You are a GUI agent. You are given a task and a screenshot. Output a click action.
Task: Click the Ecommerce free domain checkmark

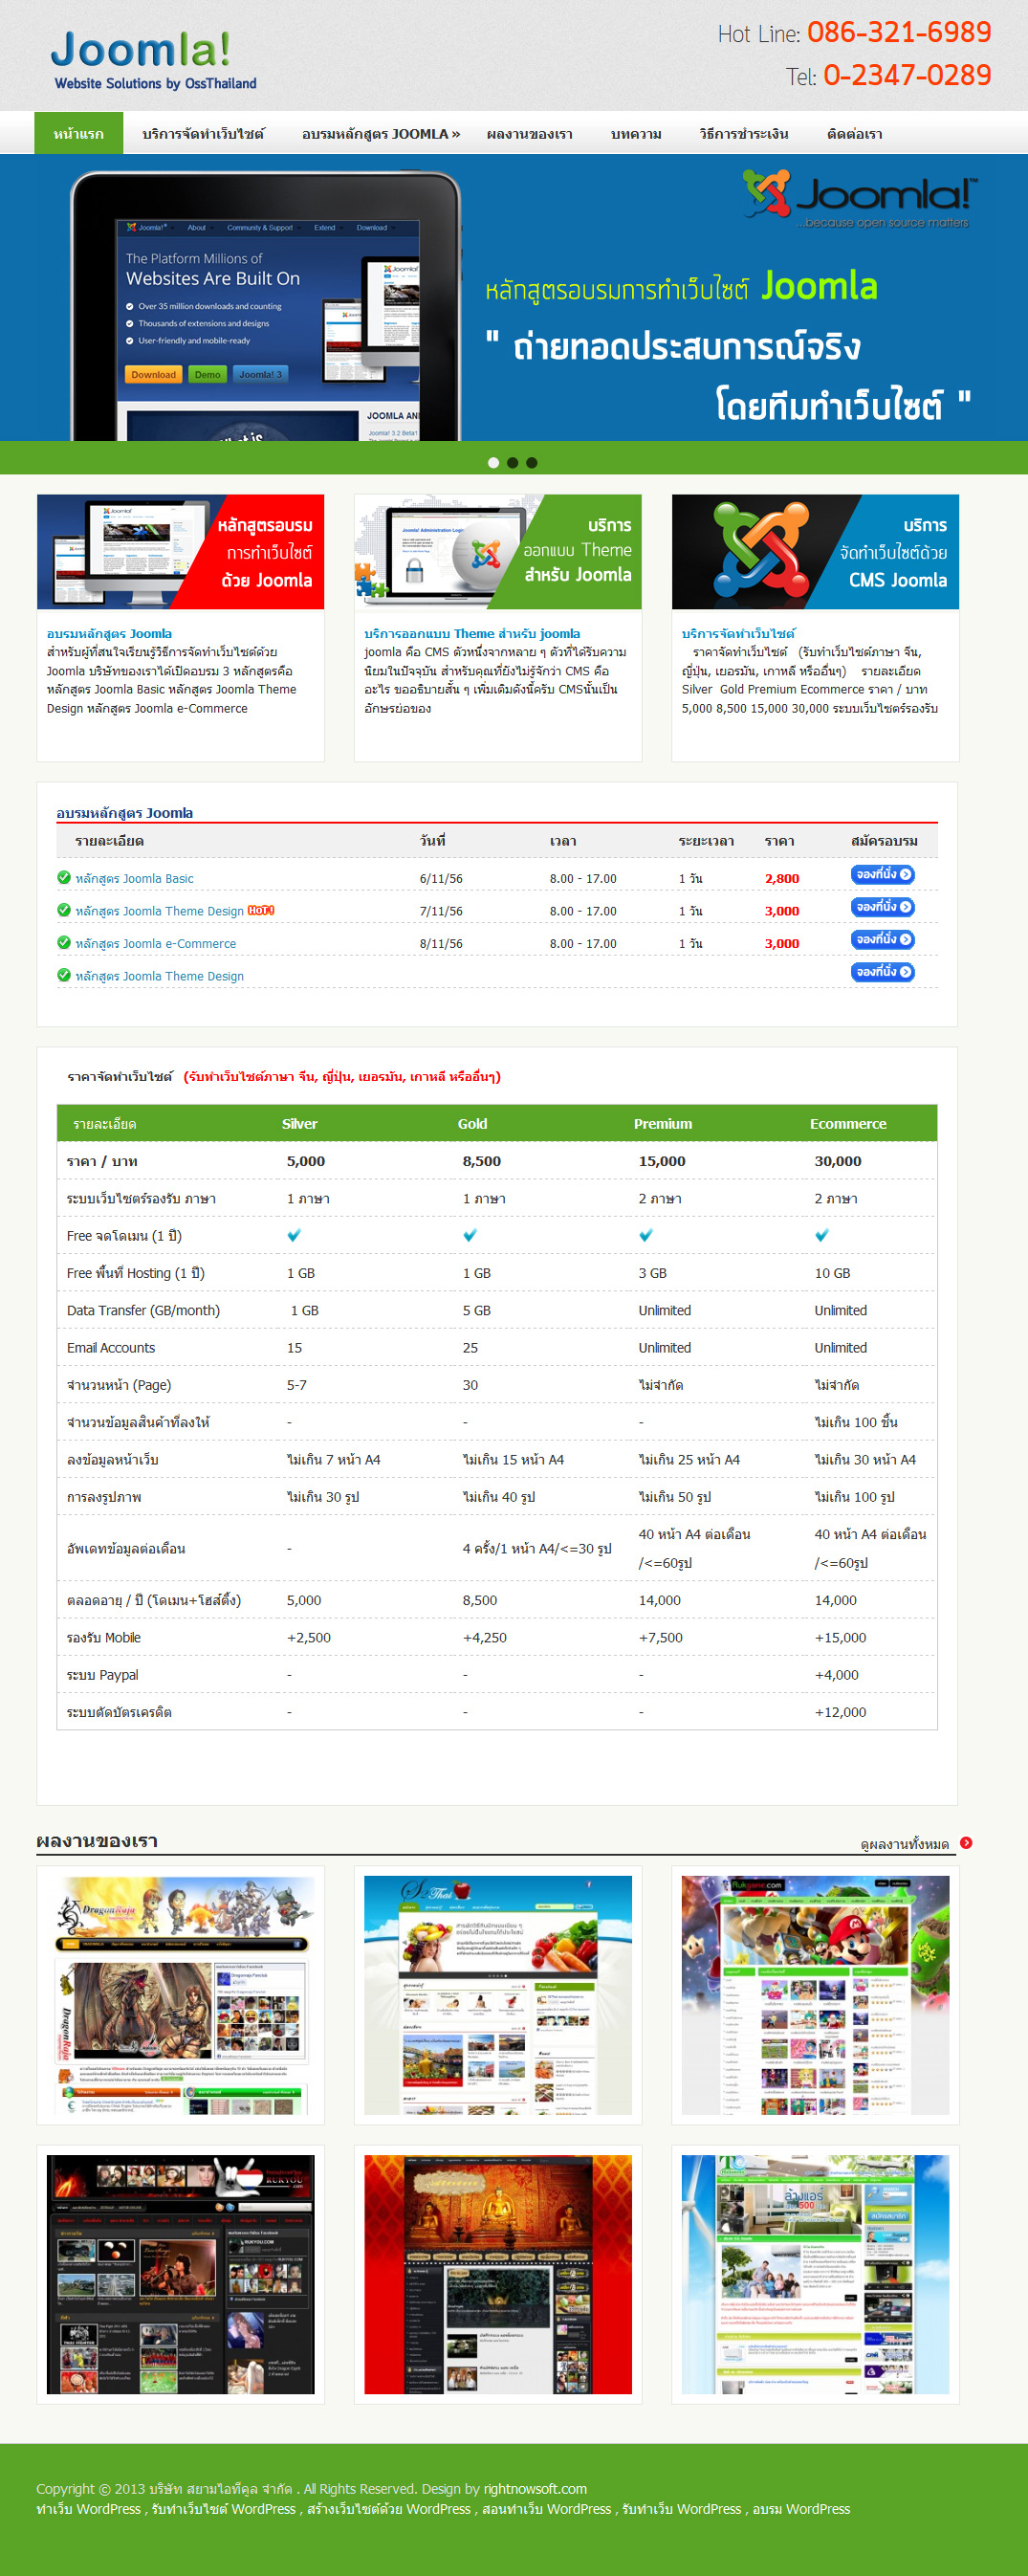822,1235
